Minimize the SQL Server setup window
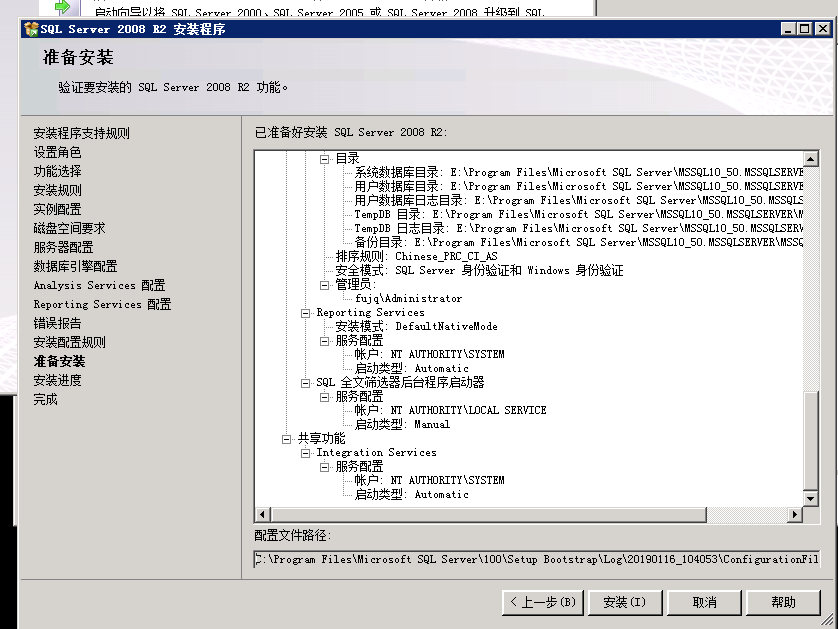The height and width of the screenshot is (629, 838). pyautogui.click(x=788, y=29)
